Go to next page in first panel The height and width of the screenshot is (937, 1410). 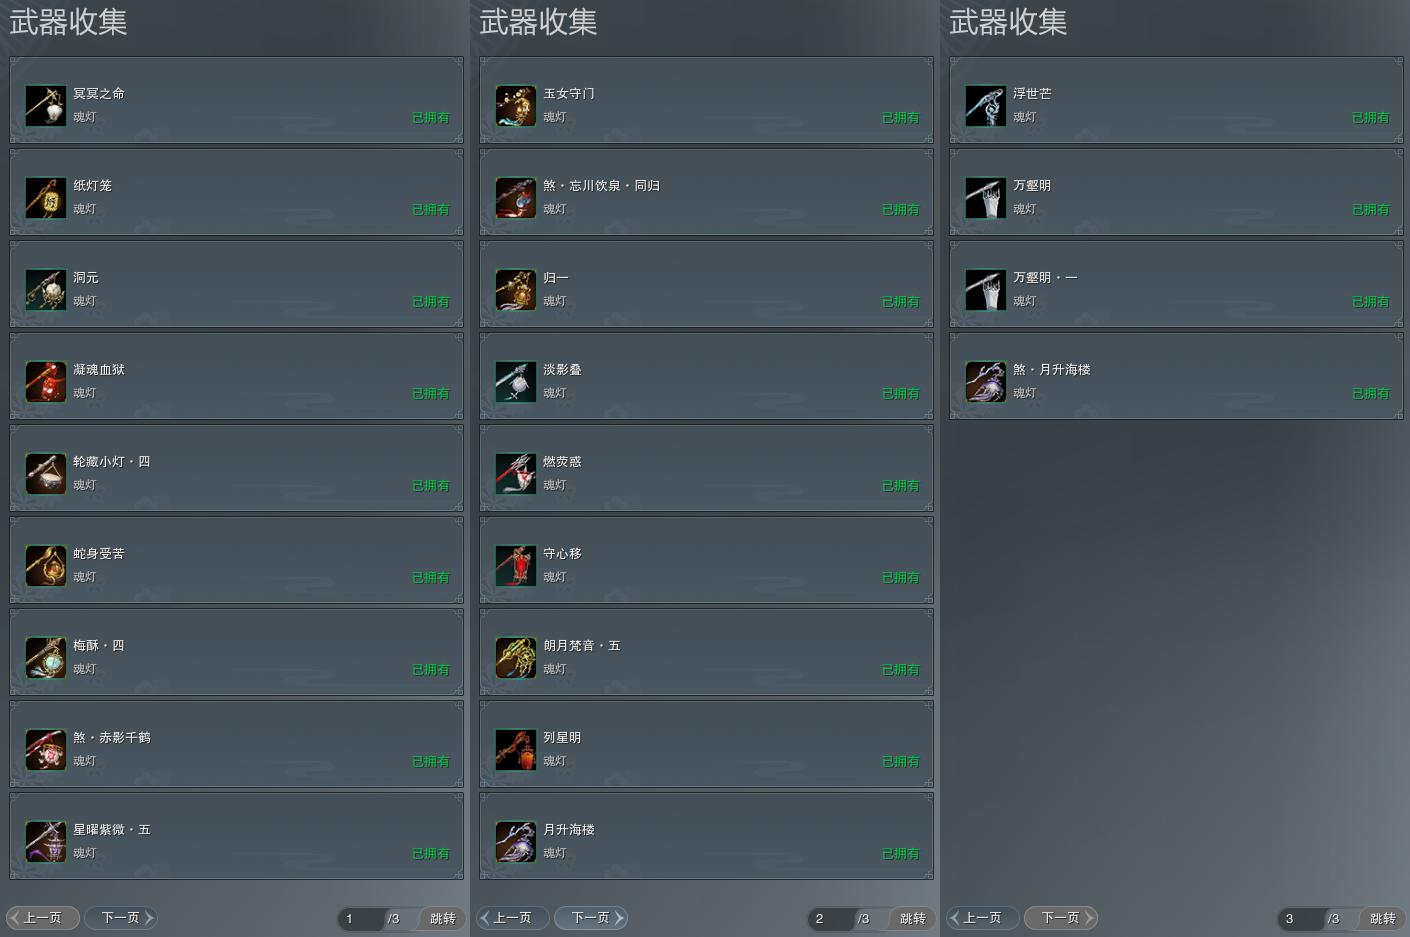pyautogui.click(x=121, y=918)
